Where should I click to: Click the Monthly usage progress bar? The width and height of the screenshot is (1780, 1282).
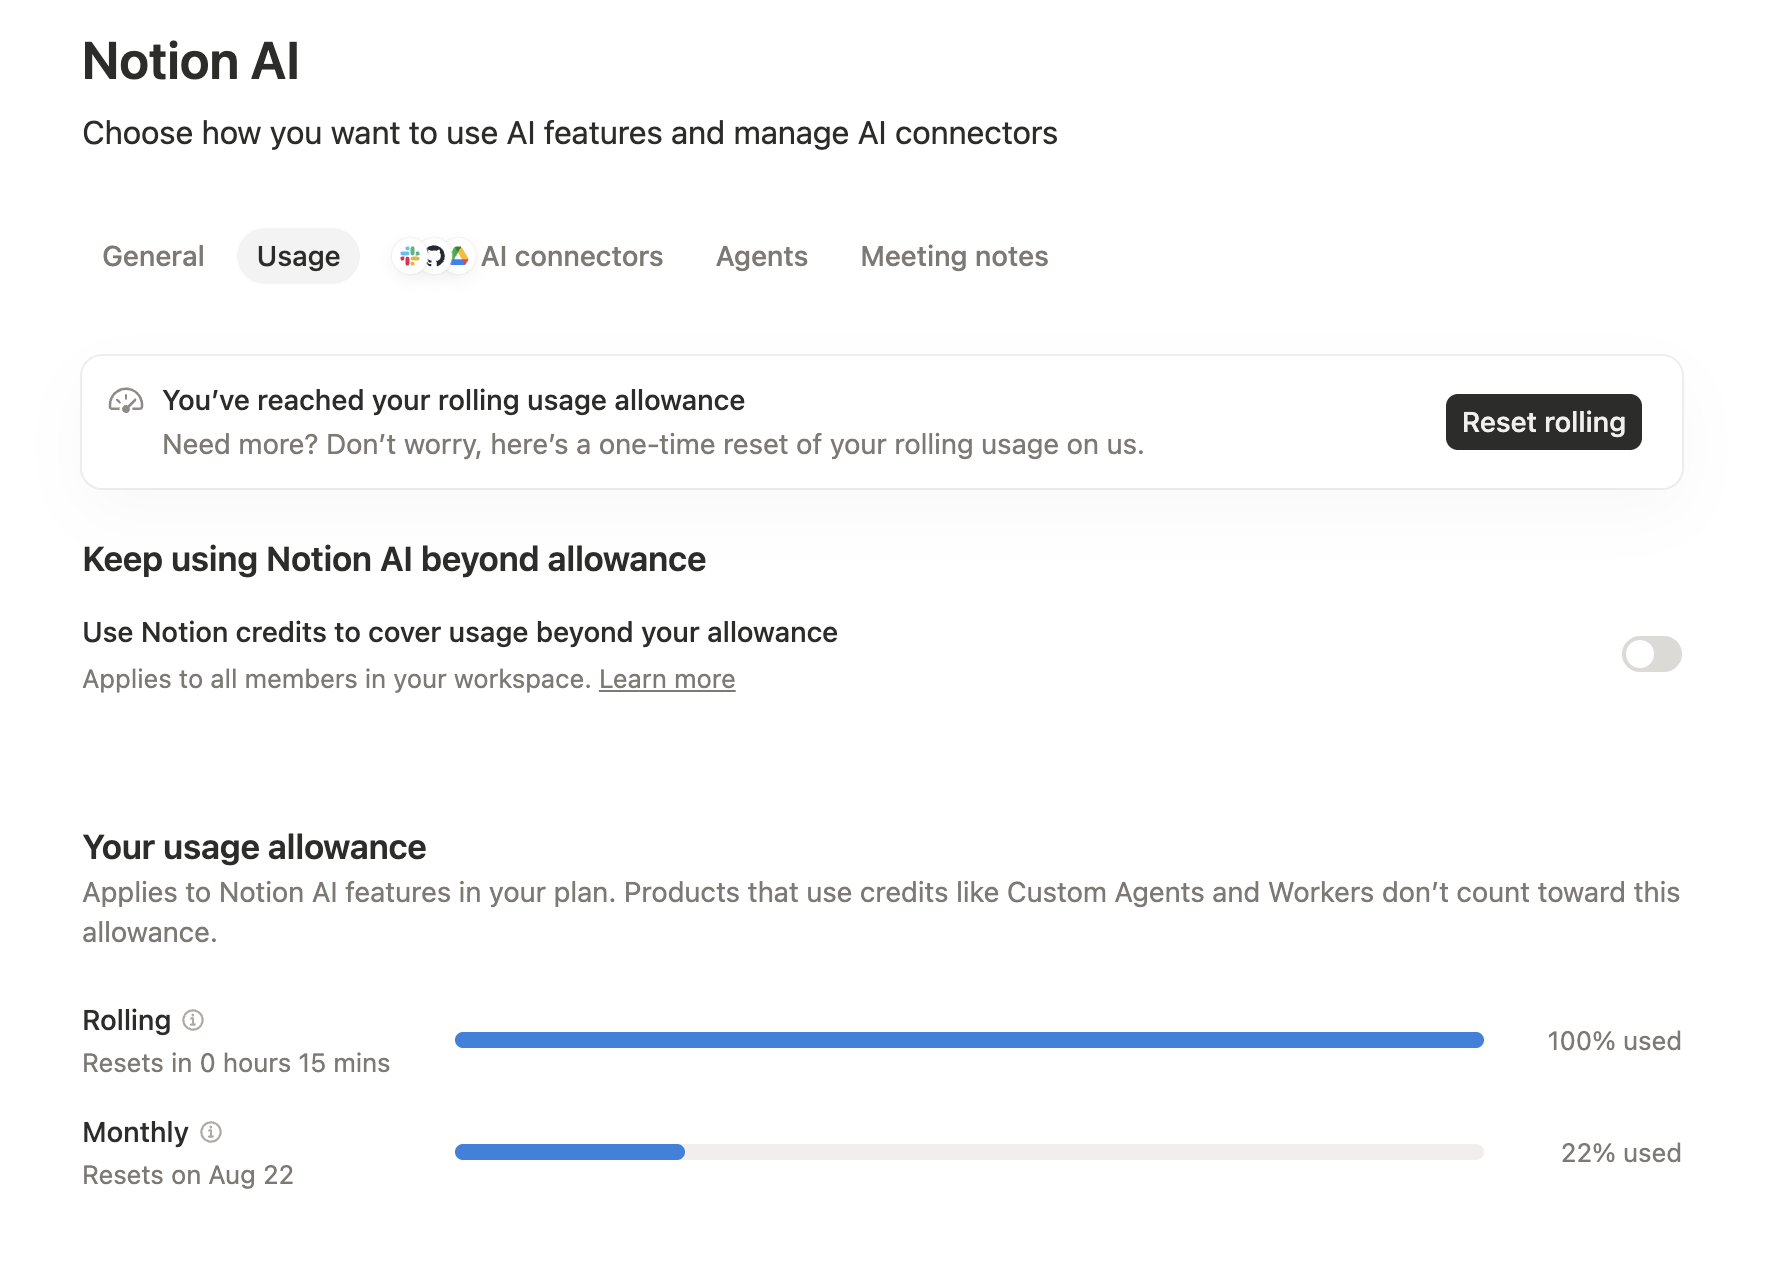point(969,1152)
